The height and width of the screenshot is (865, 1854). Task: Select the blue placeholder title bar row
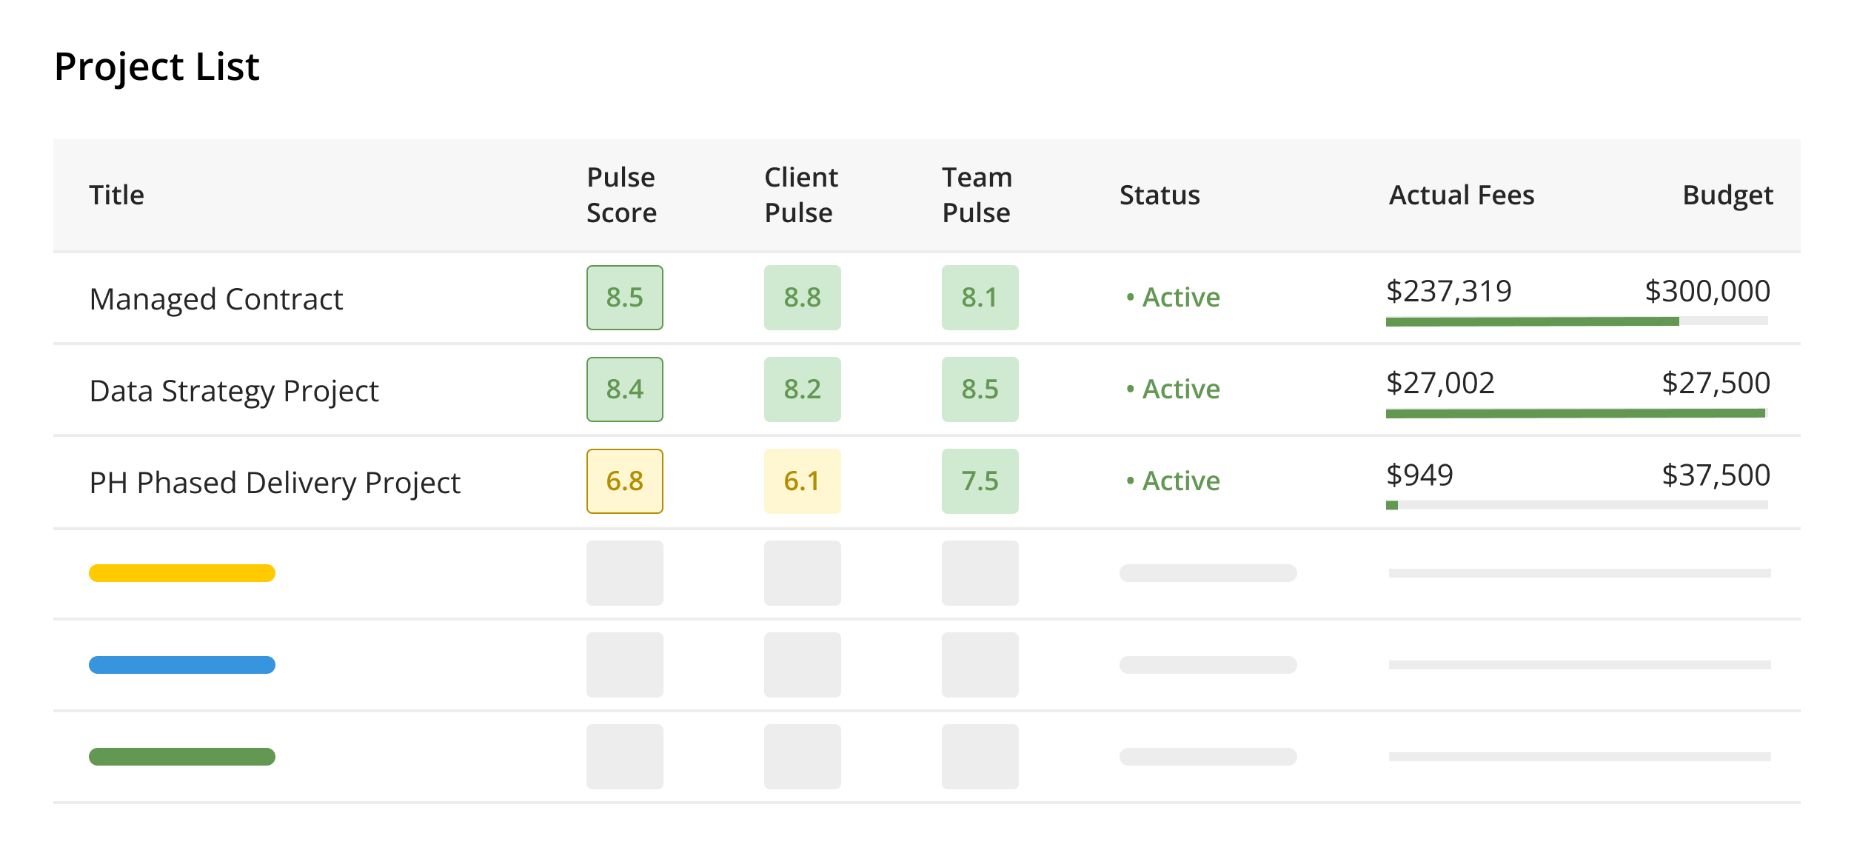927,666
